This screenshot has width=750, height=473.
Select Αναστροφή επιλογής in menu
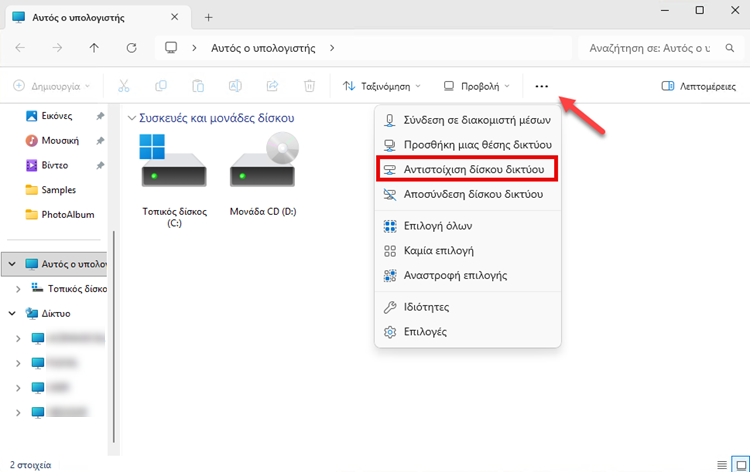pos(467,275)
